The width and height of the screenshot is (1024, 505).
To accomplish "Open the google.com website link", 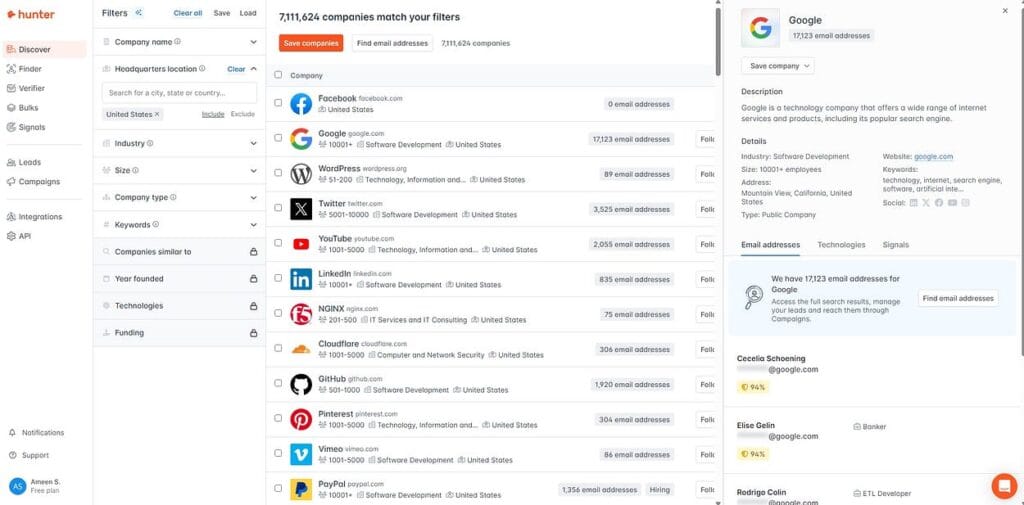I will [933, 157].
